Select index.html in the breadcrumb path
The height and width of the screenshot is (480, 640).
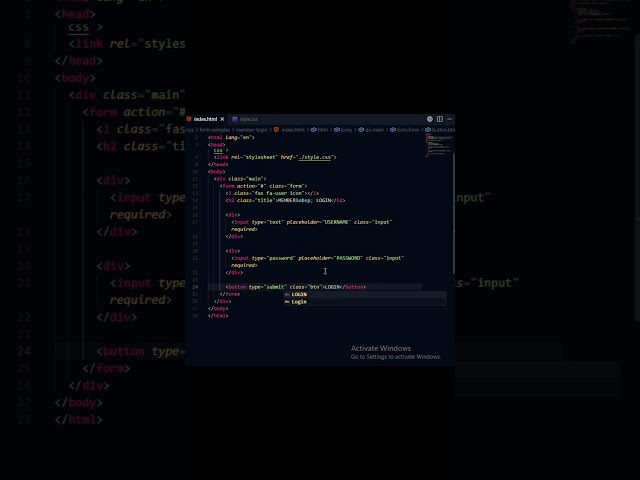[293, 130]
